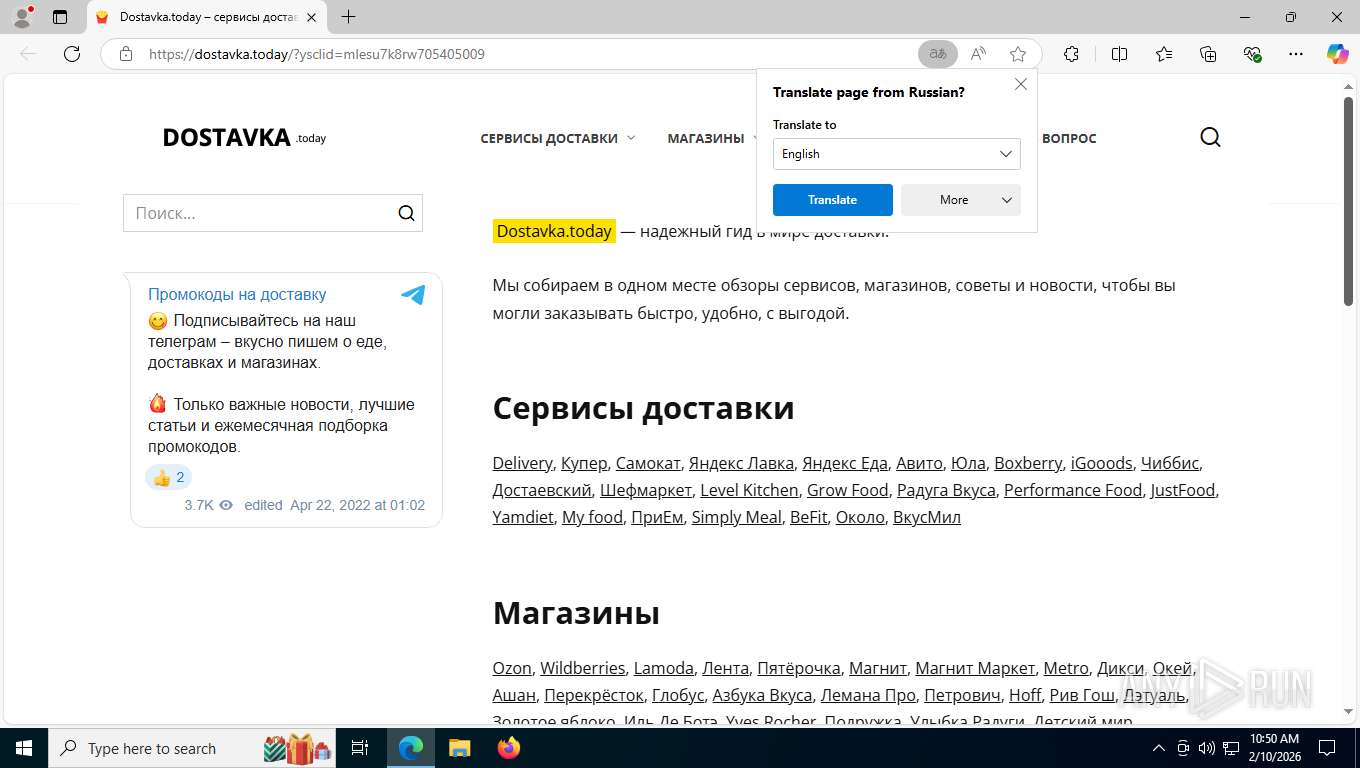Open File Explorer from taskbar
The image size is (1360, 768).
coord(459,748)
